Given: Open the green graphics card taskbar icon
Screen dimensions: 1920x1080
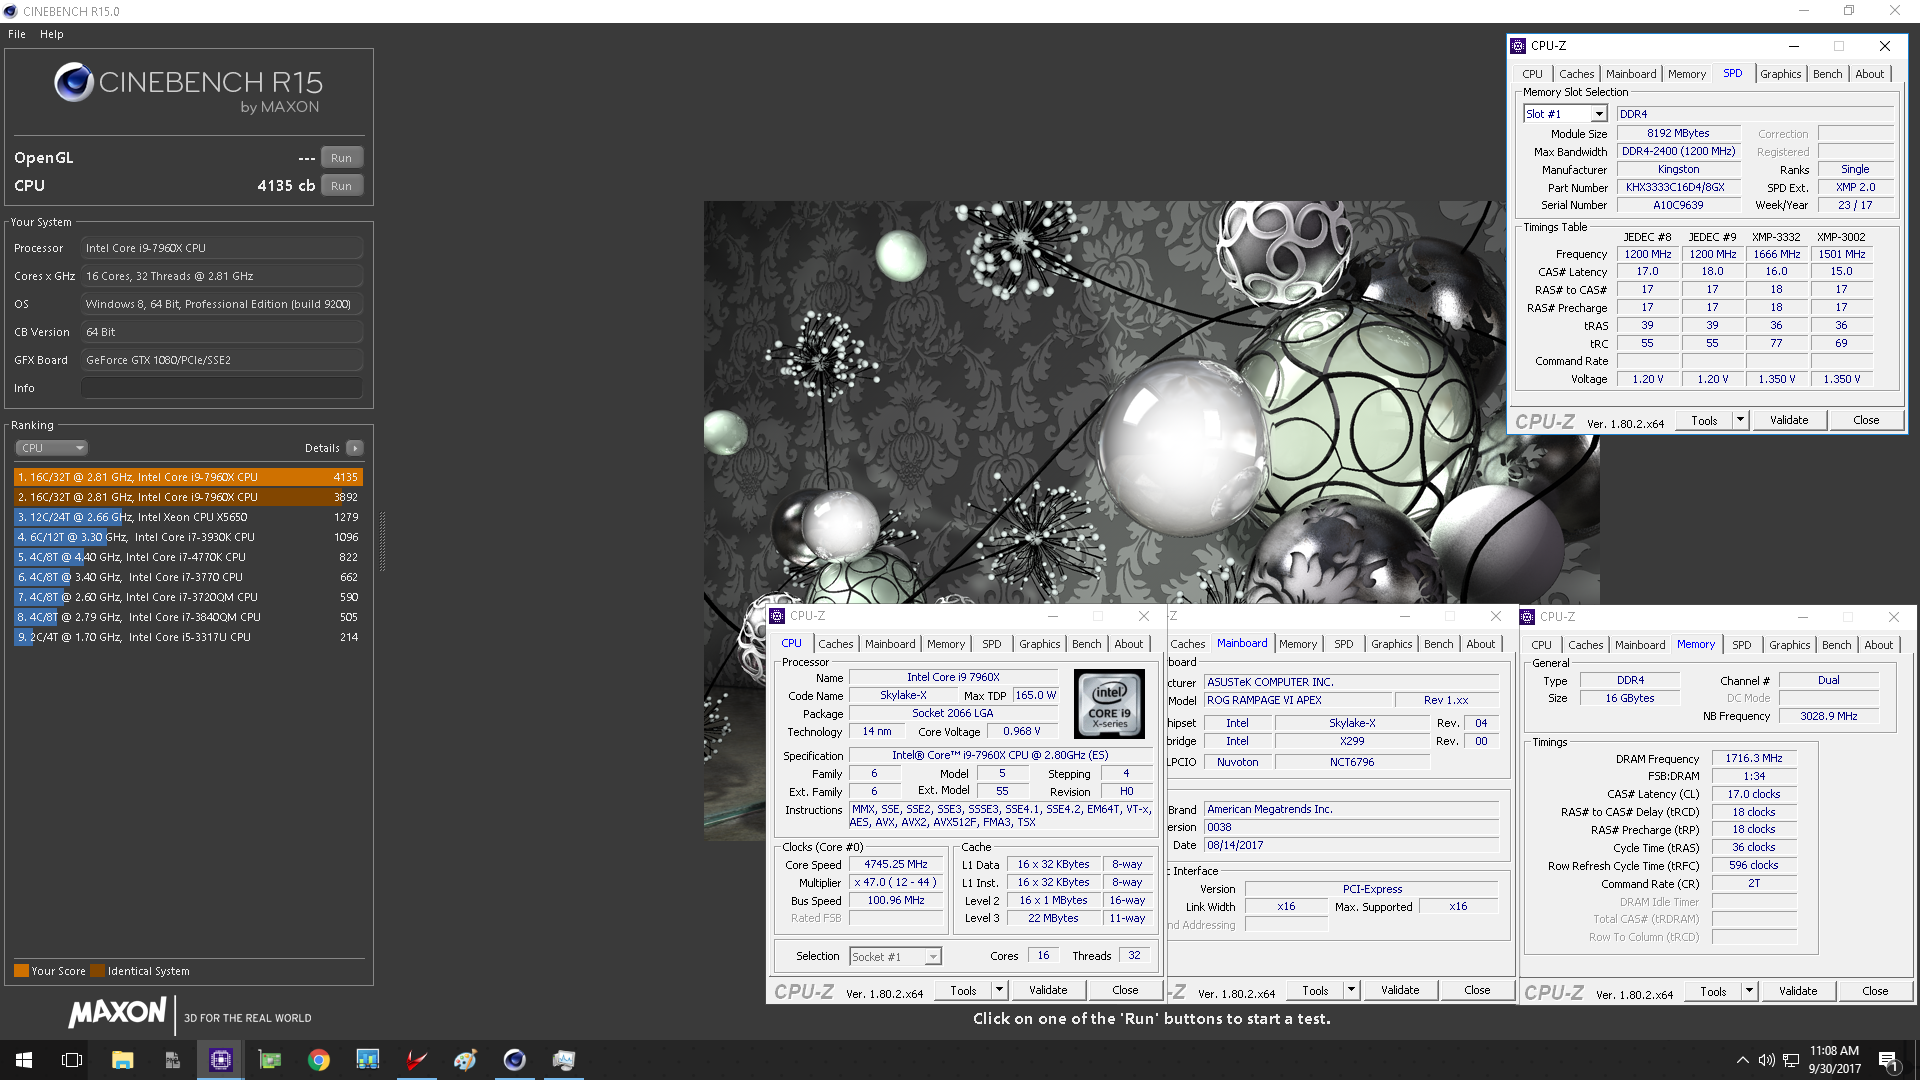Looking at the screenshot, I should (269, 1060).
